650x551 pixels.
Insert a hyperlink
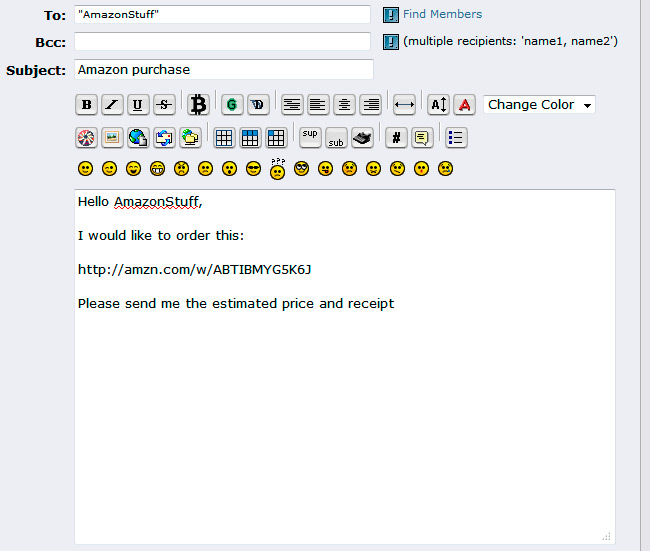(138, 138)
